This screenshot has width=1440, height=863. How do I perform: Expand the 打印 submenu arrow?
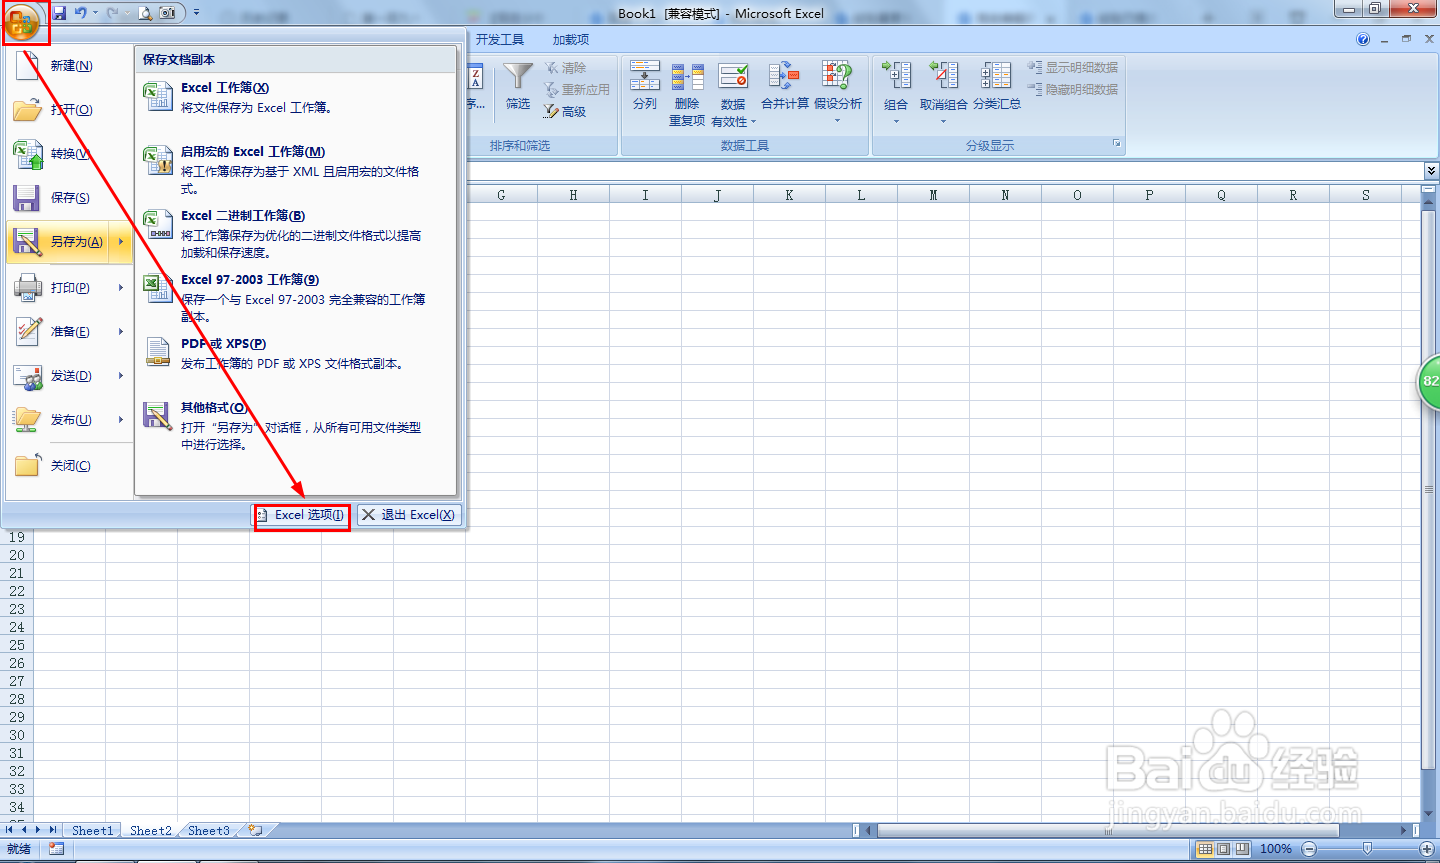121,288
